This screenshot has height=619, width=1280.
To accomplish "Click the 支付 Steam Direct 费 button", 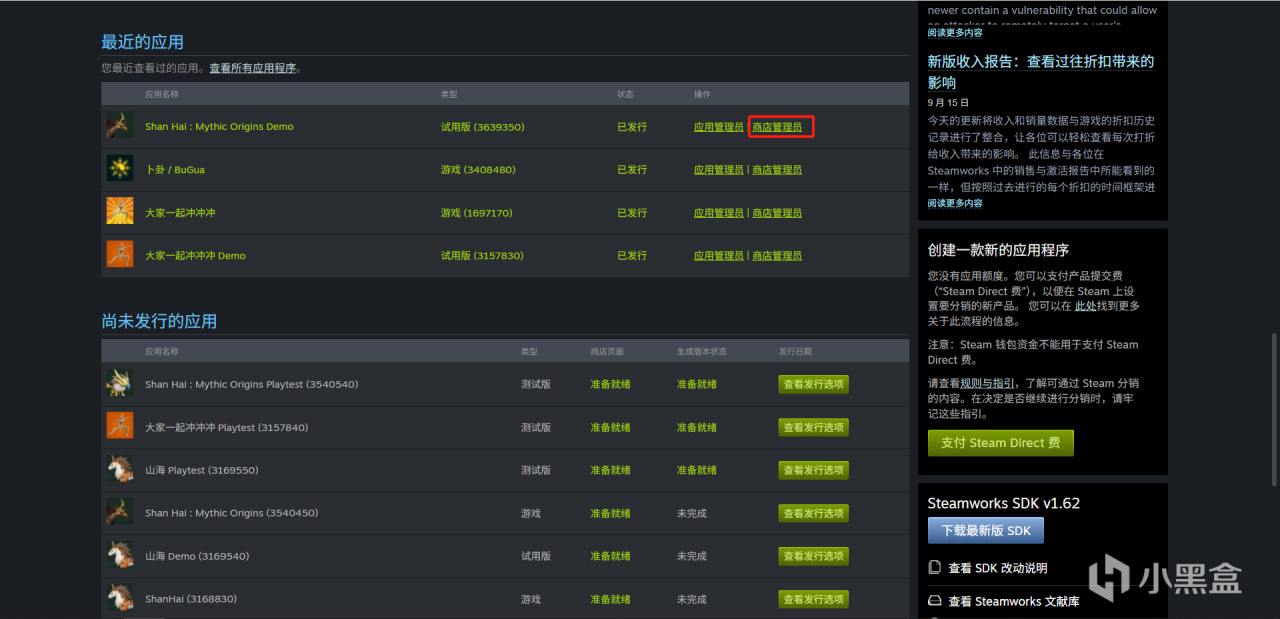I will coord(1000,443).
